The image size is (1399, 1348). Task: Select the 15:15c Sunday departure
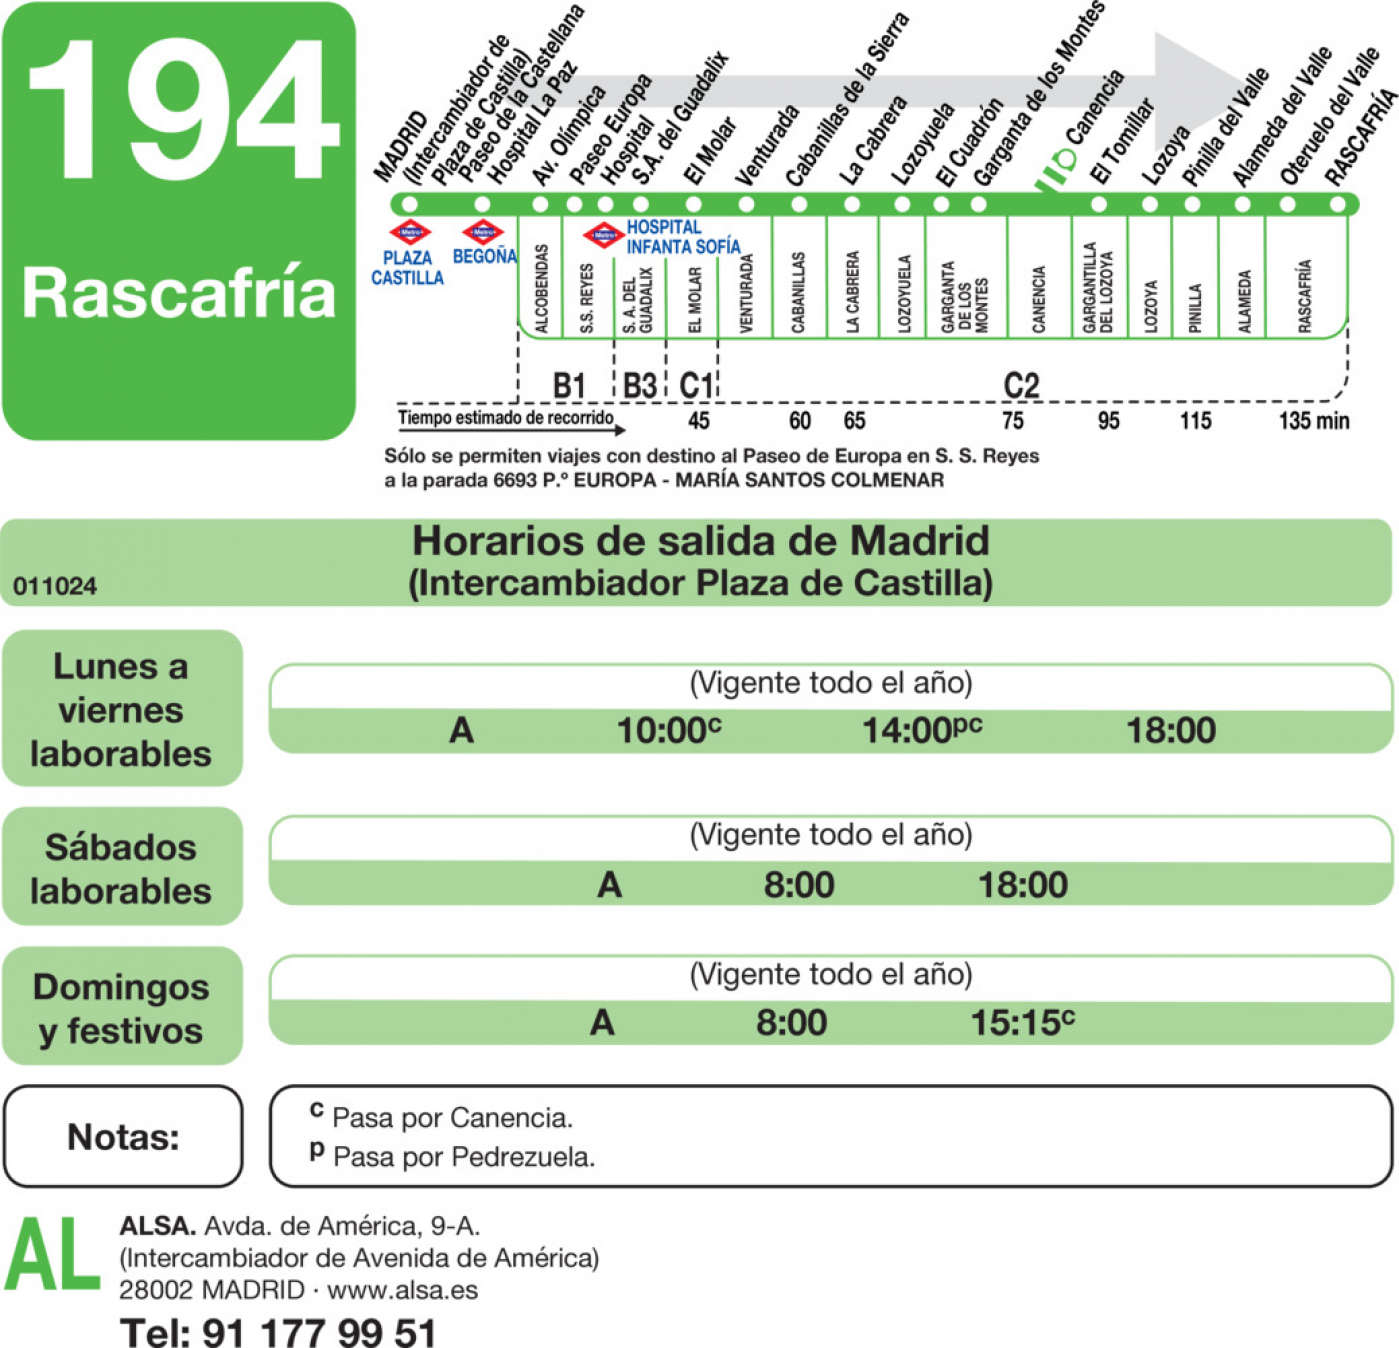(x=1023, y=1022)
